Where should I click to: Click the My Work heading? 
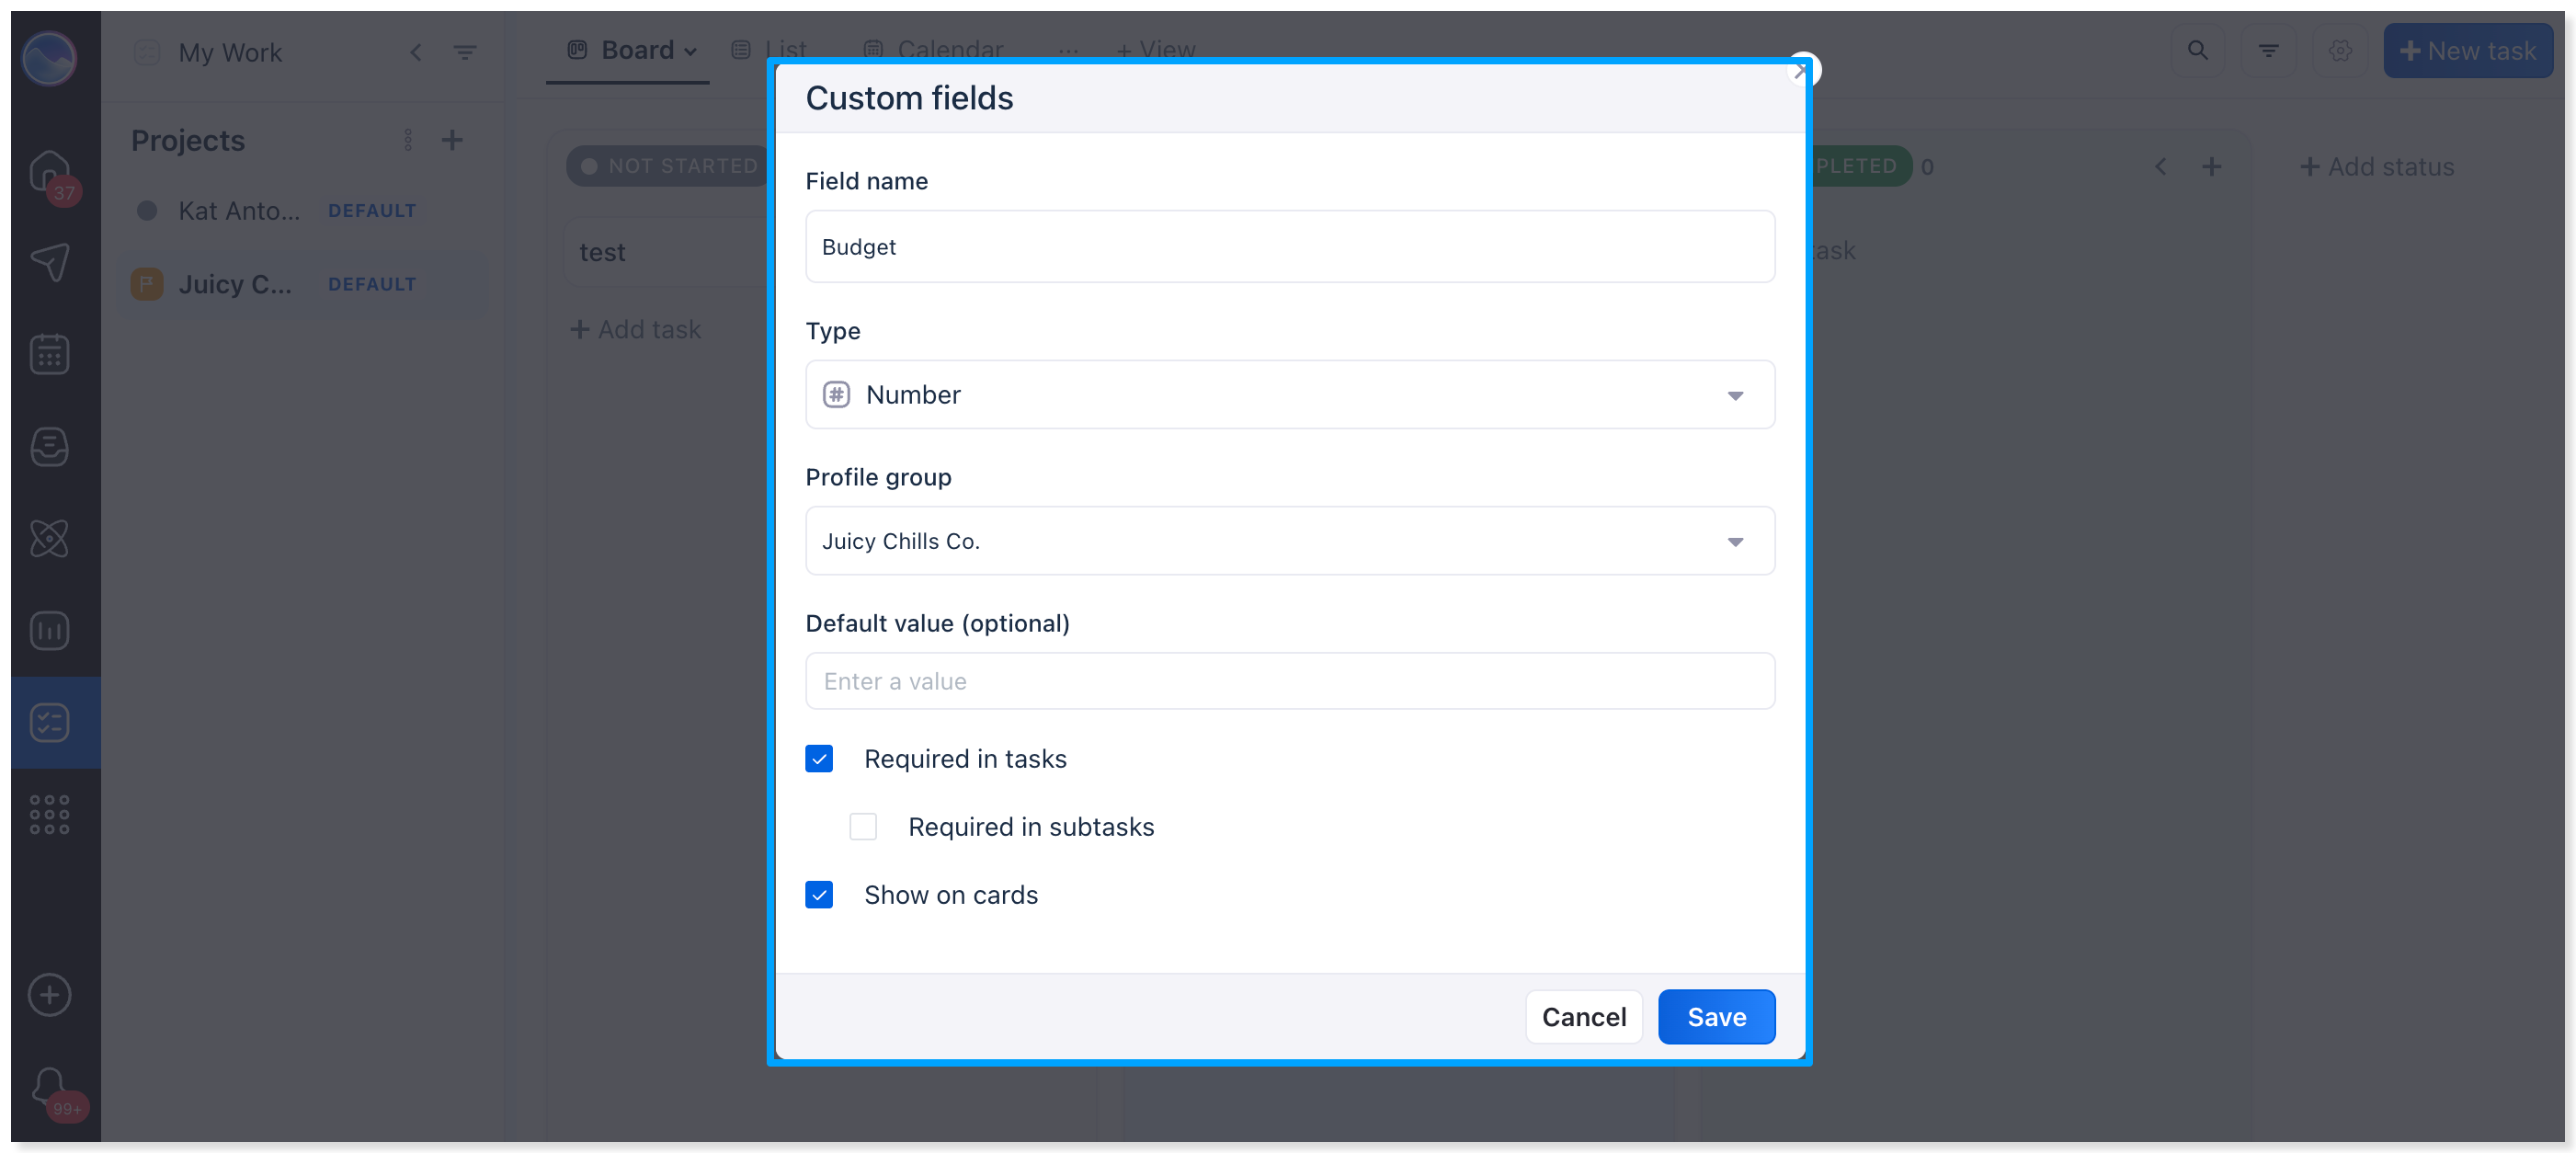[230, 52]
